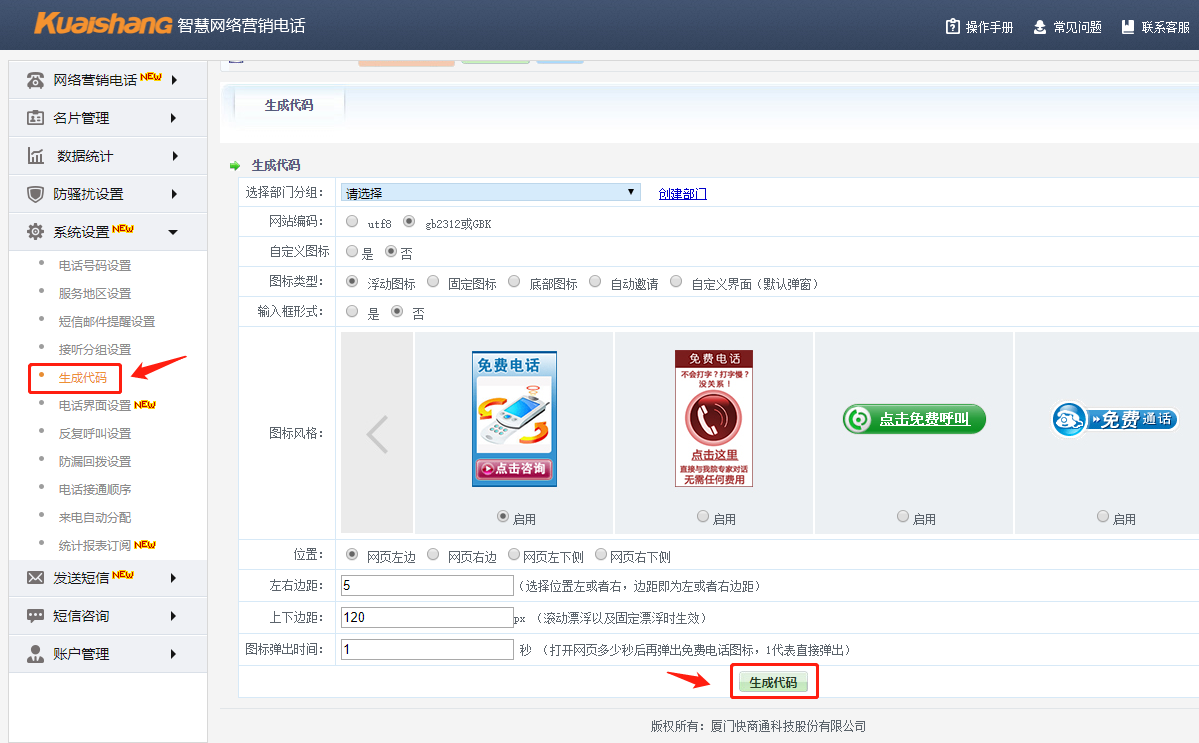
Task: Select utf8 website encoding radio
Action: point(352,222)
